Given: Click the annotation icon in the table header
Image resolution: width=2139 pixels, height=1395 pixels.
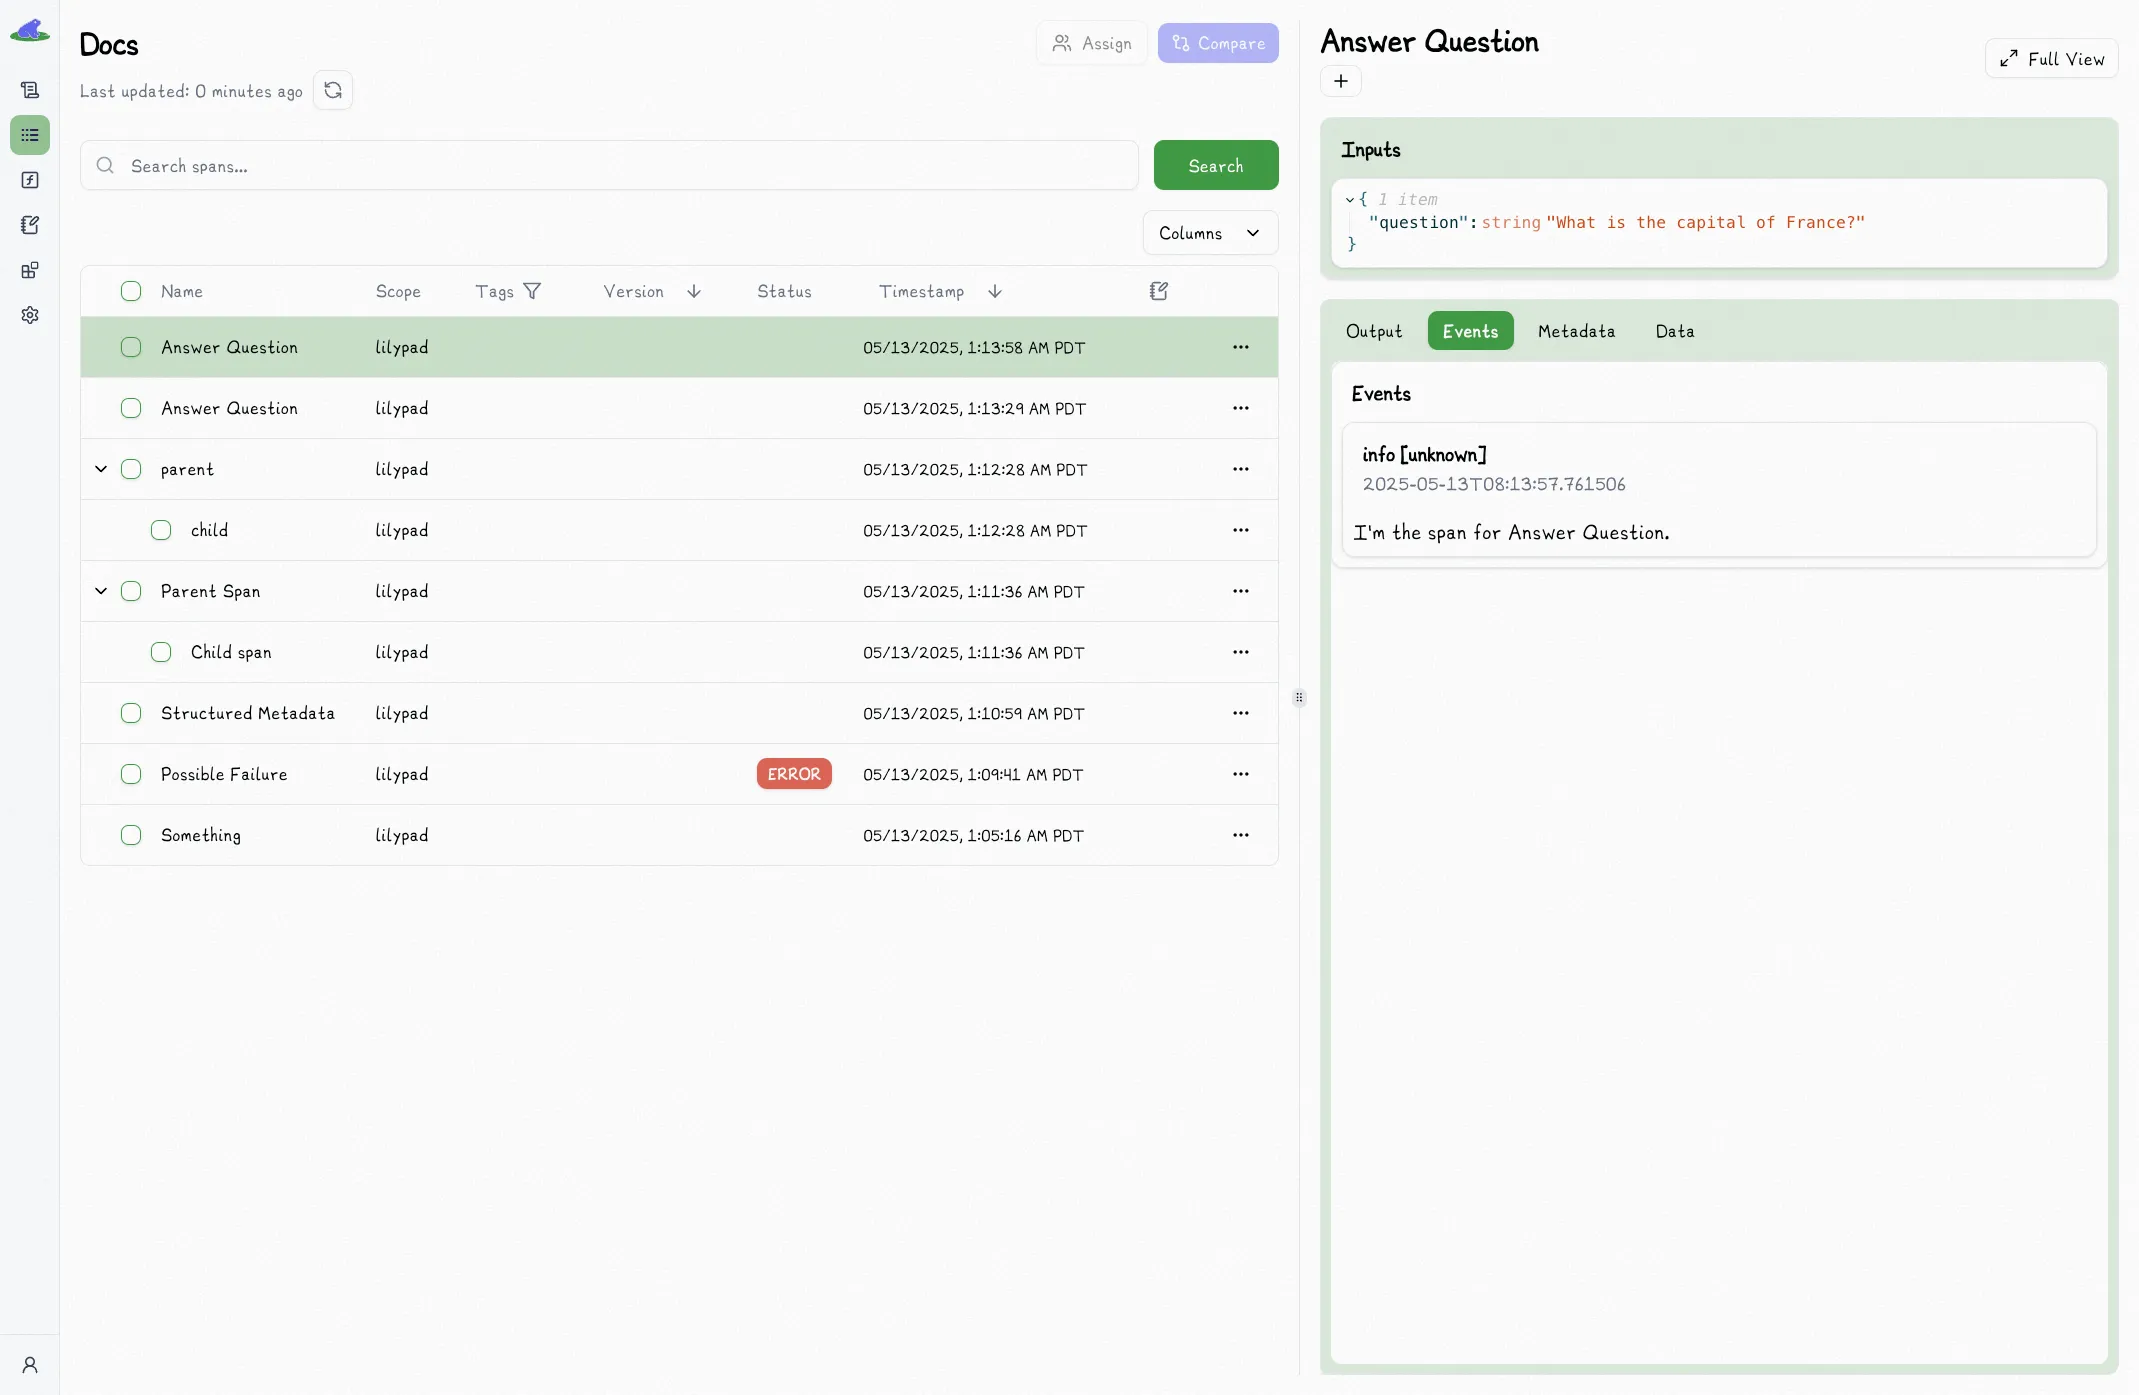Looking at the screenshot, I should (x=1159, y=291).
